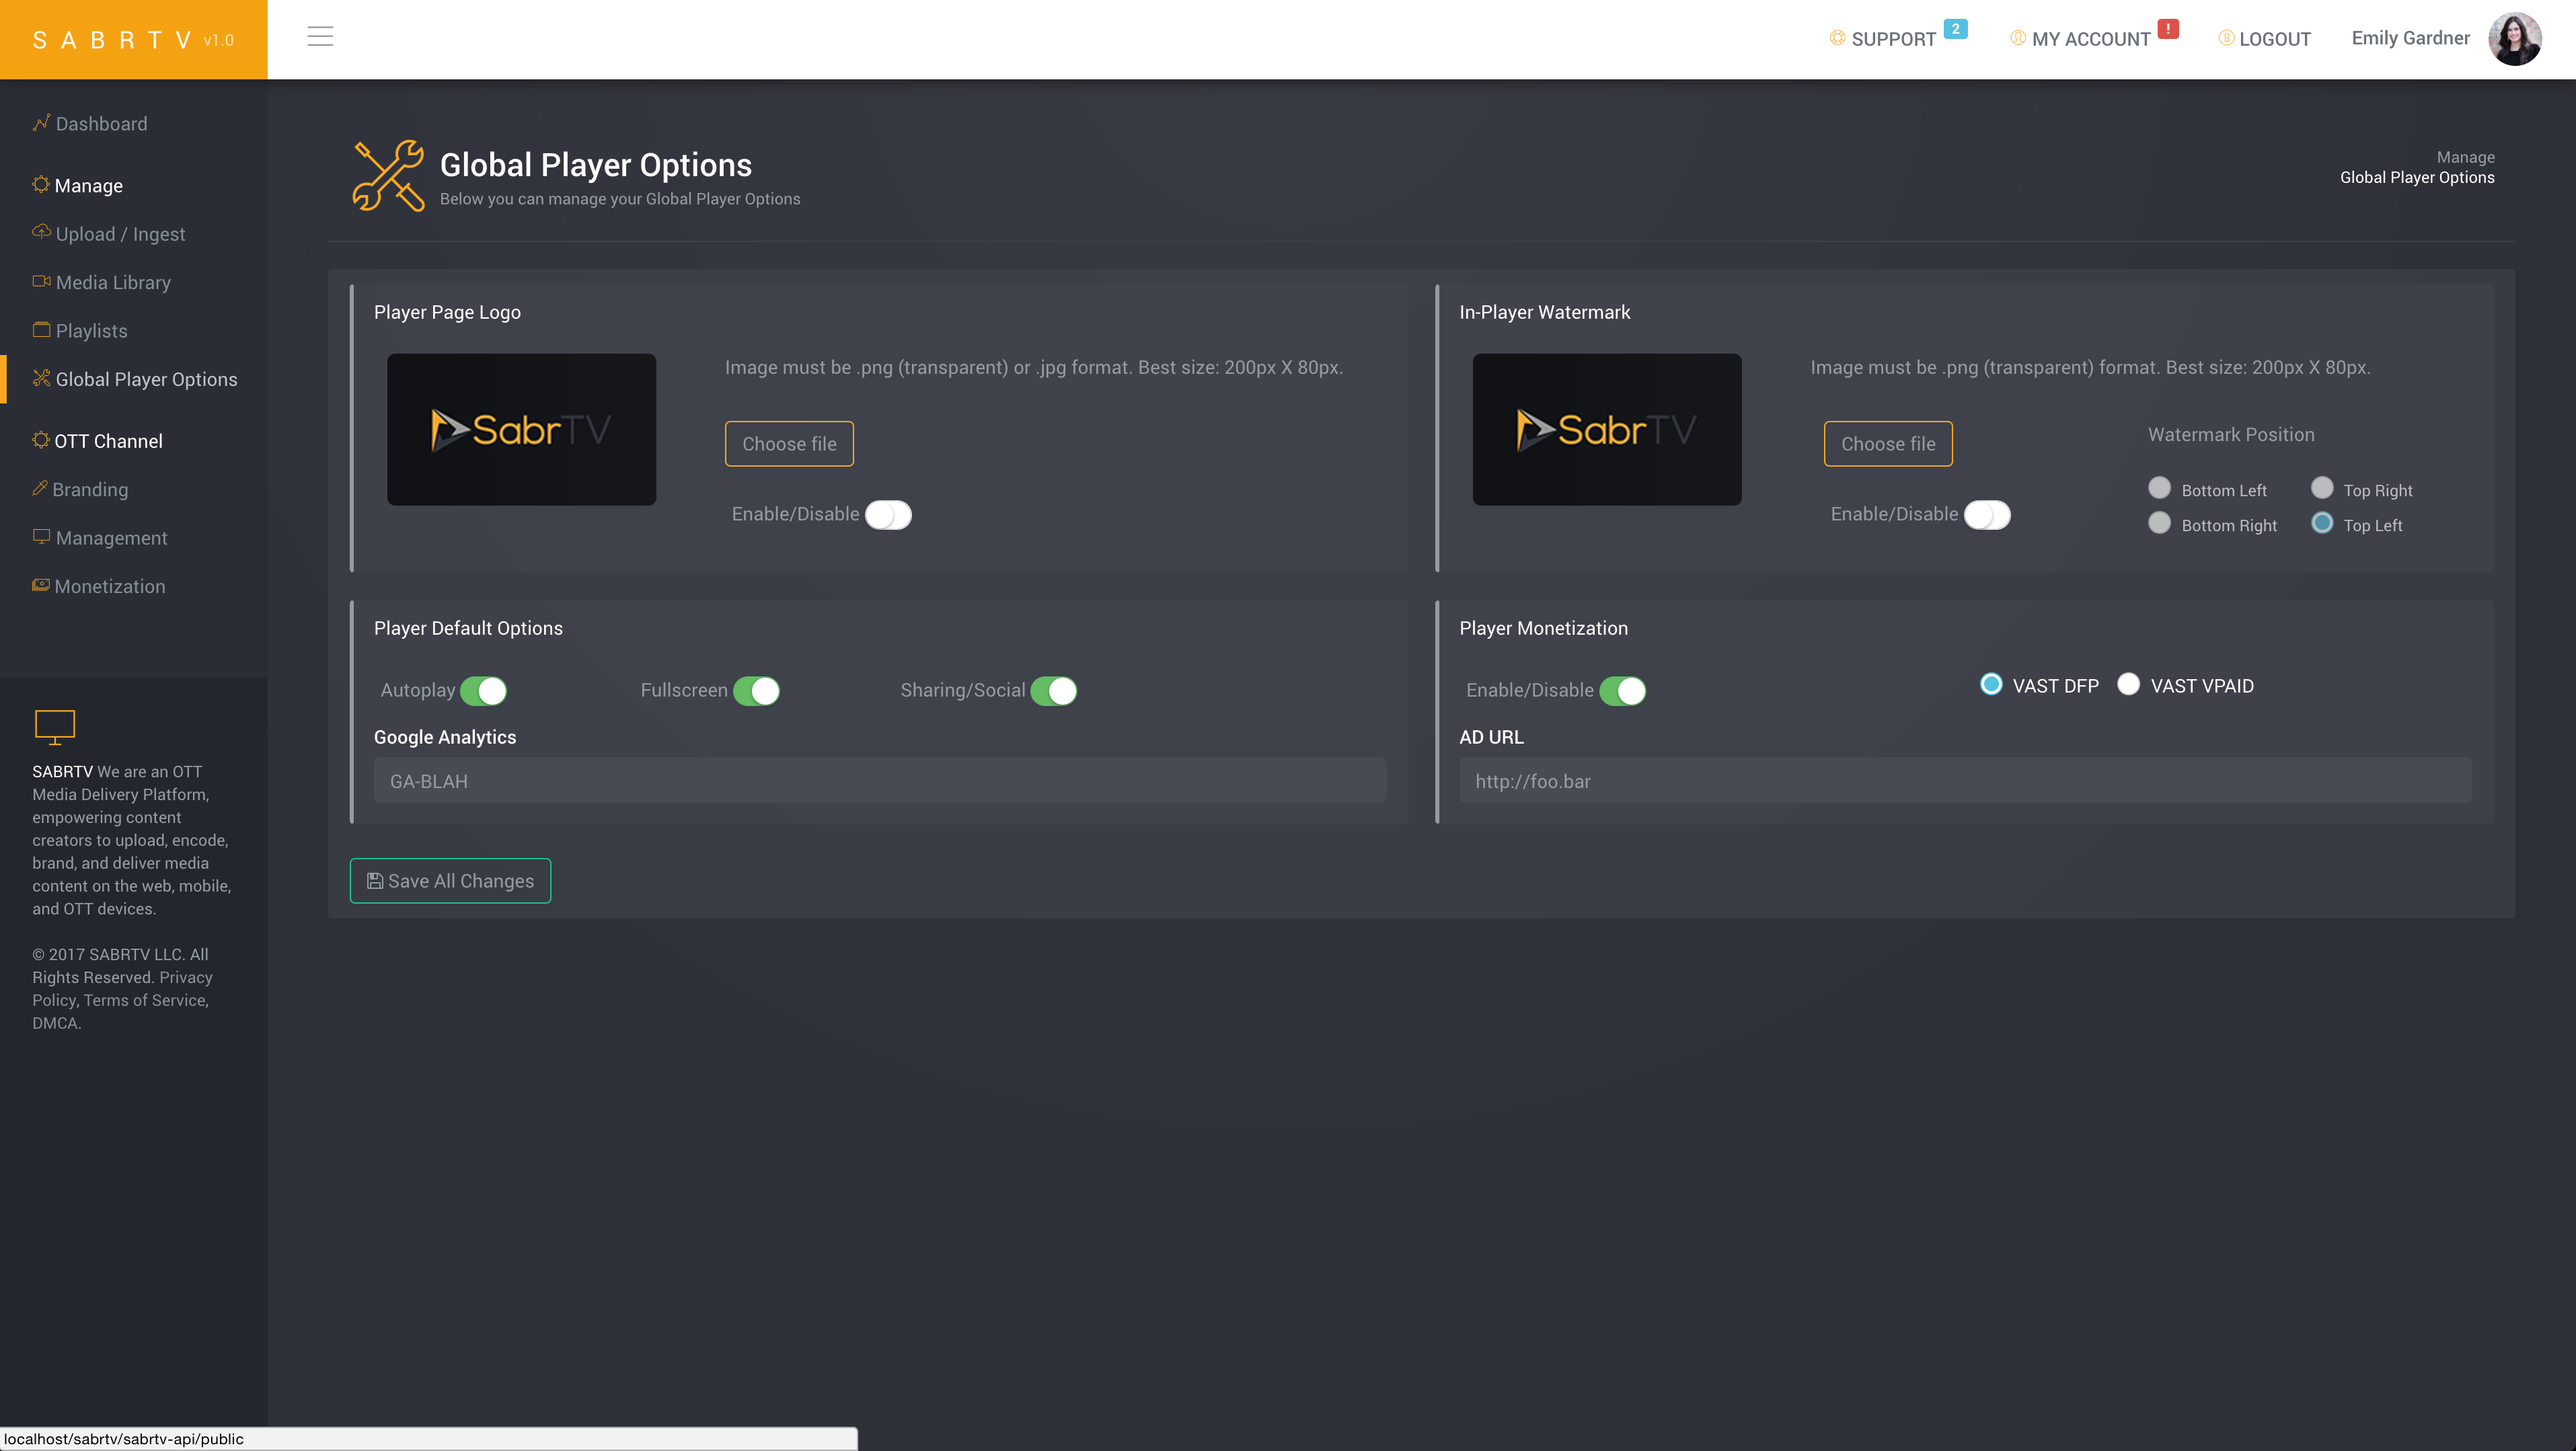The width and height of the screenshot is (2576, 1451).
Task: Toggle In-Player Watermark Enable/Disable switch
Action: 1987,515
